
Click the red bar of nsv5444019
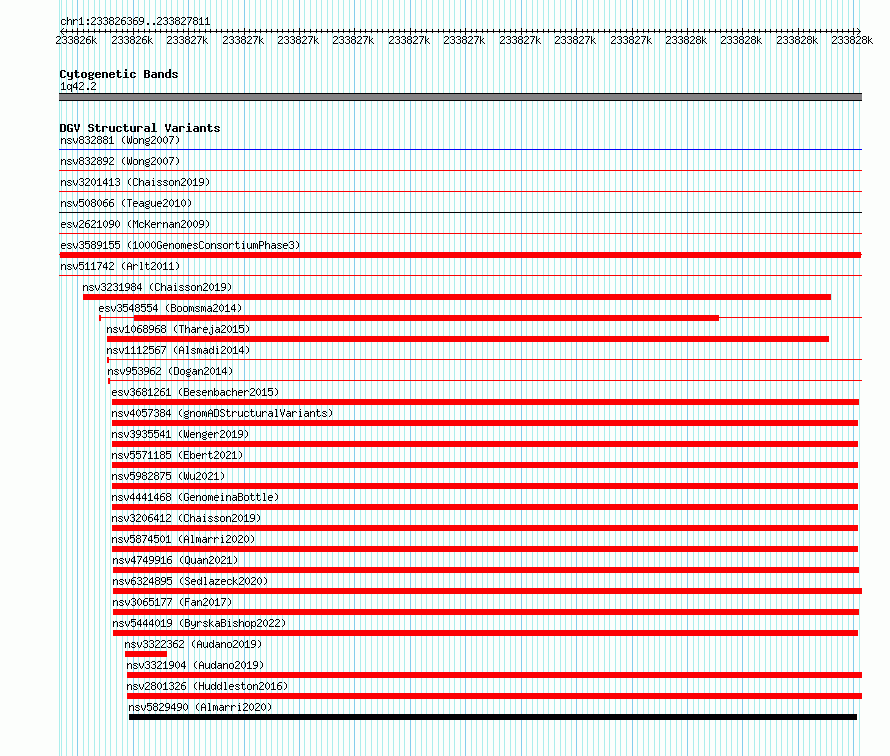pyautogui.click(x=485, y=633)
